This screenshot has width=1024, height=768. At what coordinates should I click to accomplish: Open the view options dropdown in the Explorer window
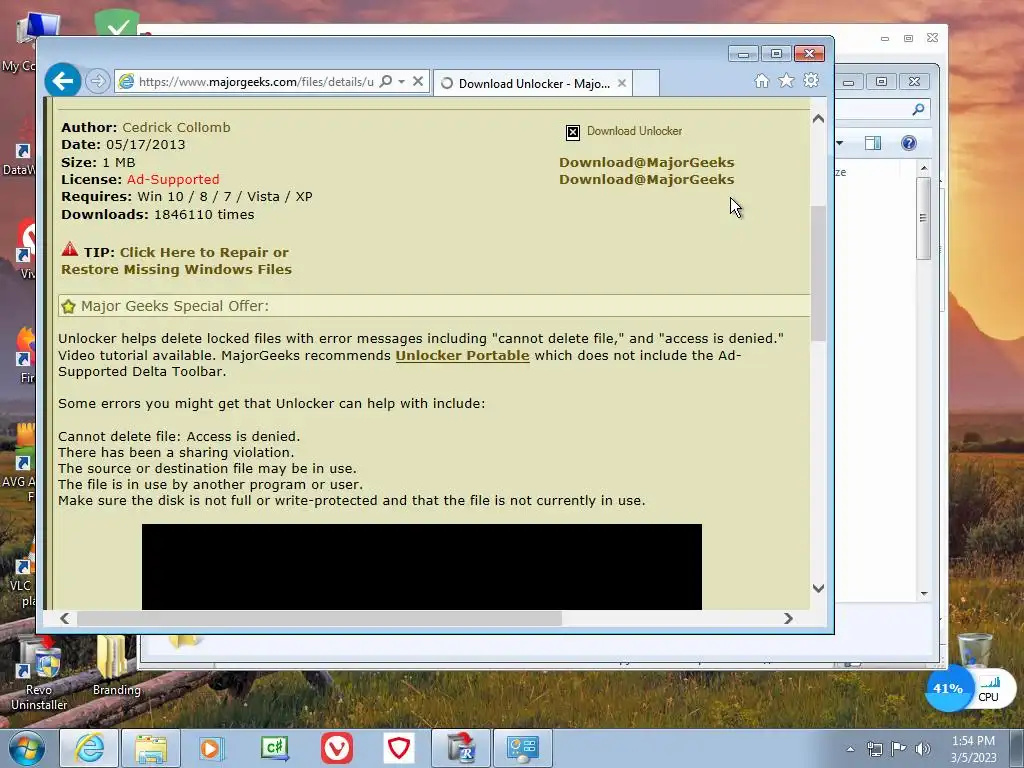840,143
